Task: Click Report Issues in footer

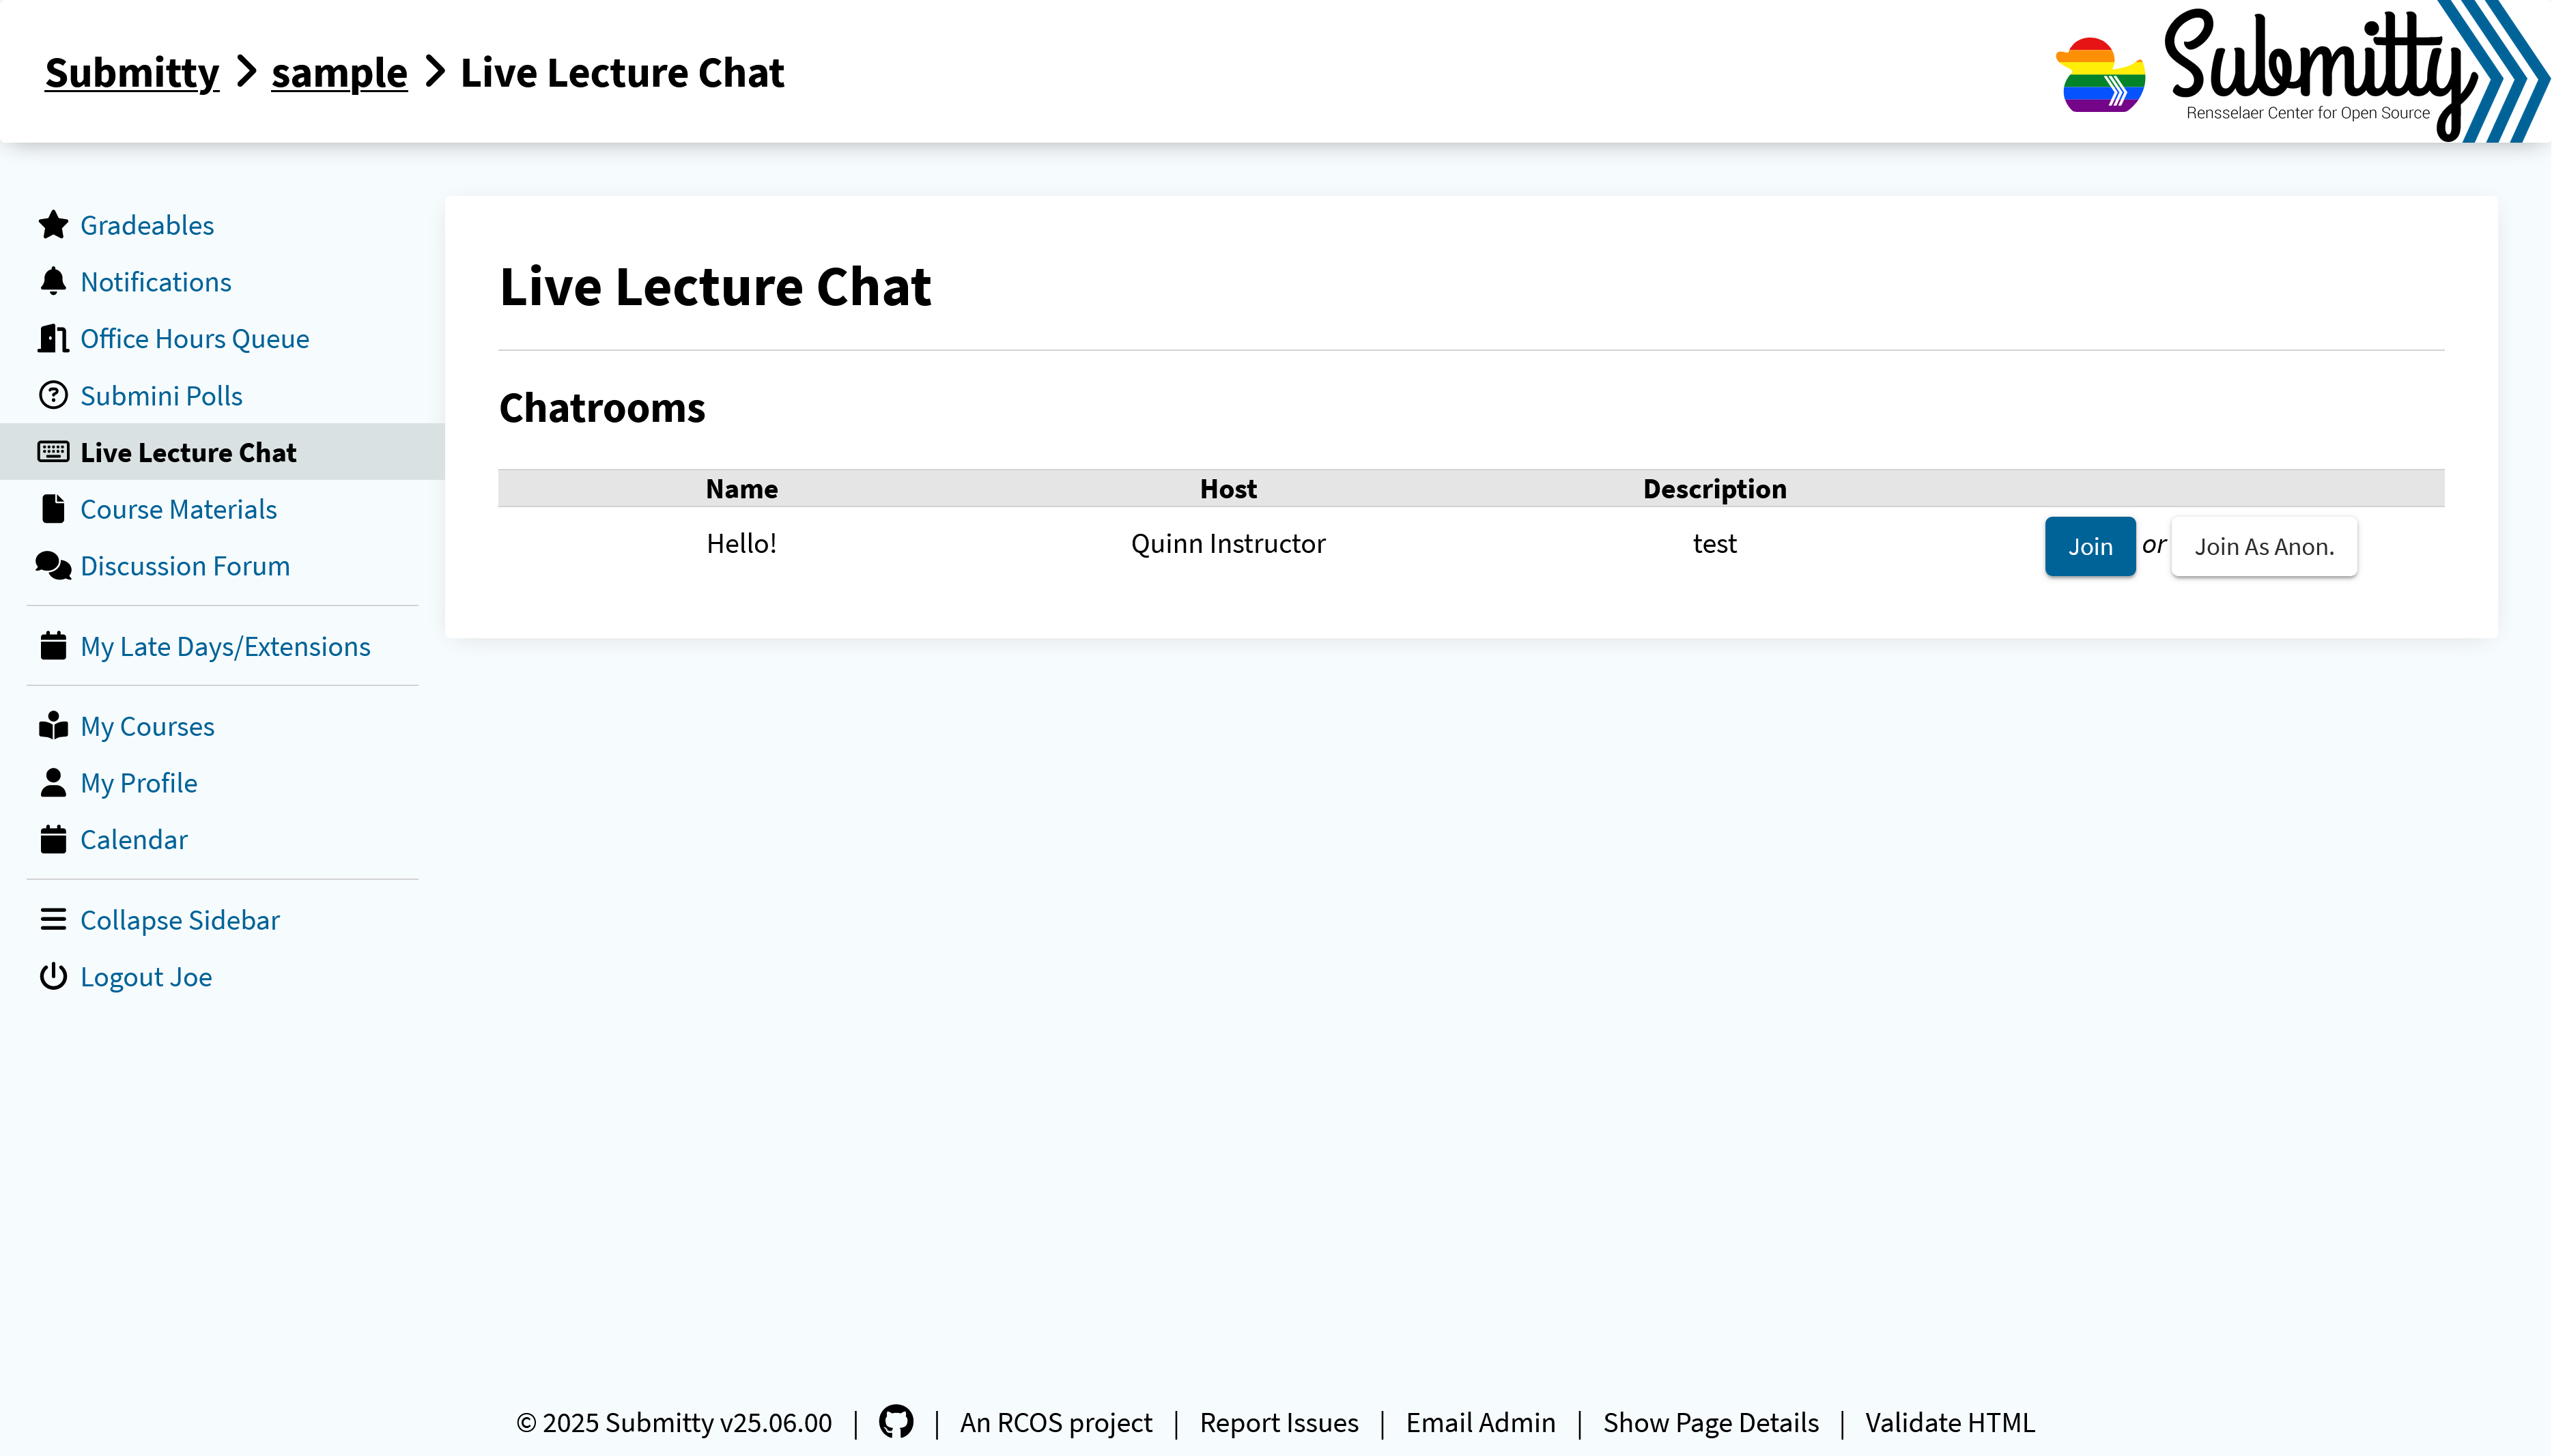Action: (x=1279, y=1422)
